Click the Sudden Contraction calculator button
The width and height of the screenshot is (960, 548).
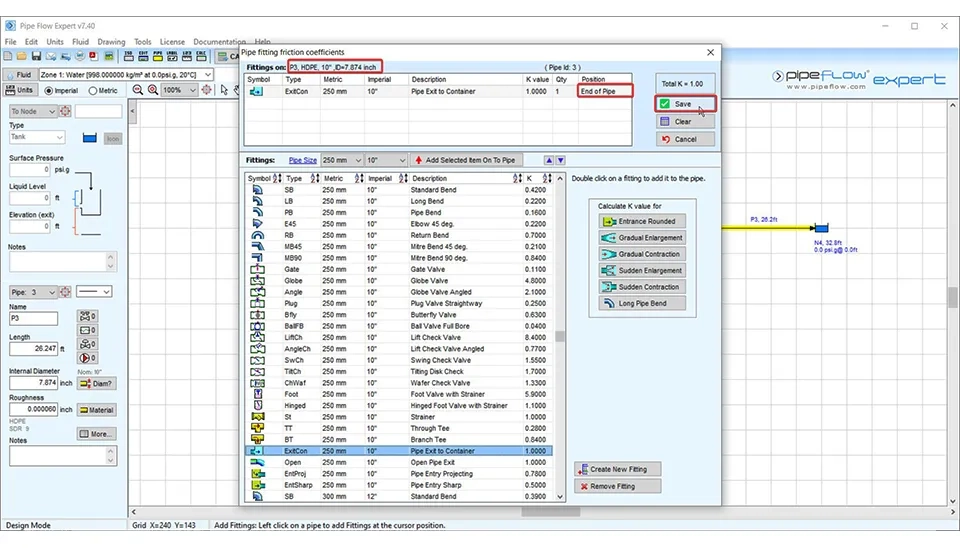pyautogui.click(x=641, y=287)
